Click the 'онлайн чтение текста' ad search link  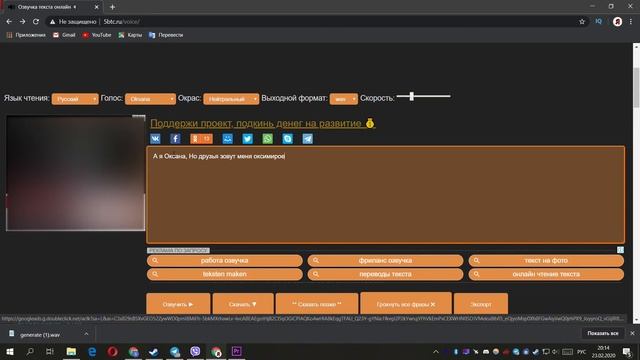pyautogui.click(x=546, y=274)
